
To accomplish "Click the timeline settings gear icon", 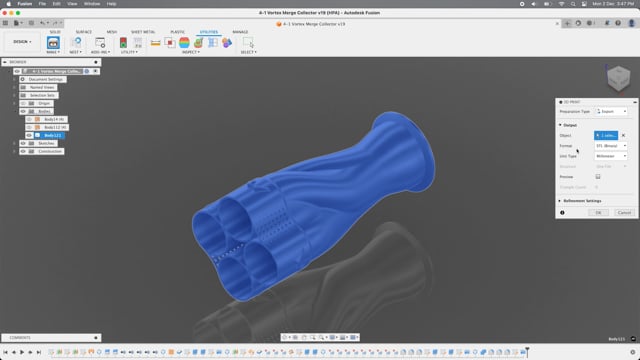I will 633,352.
